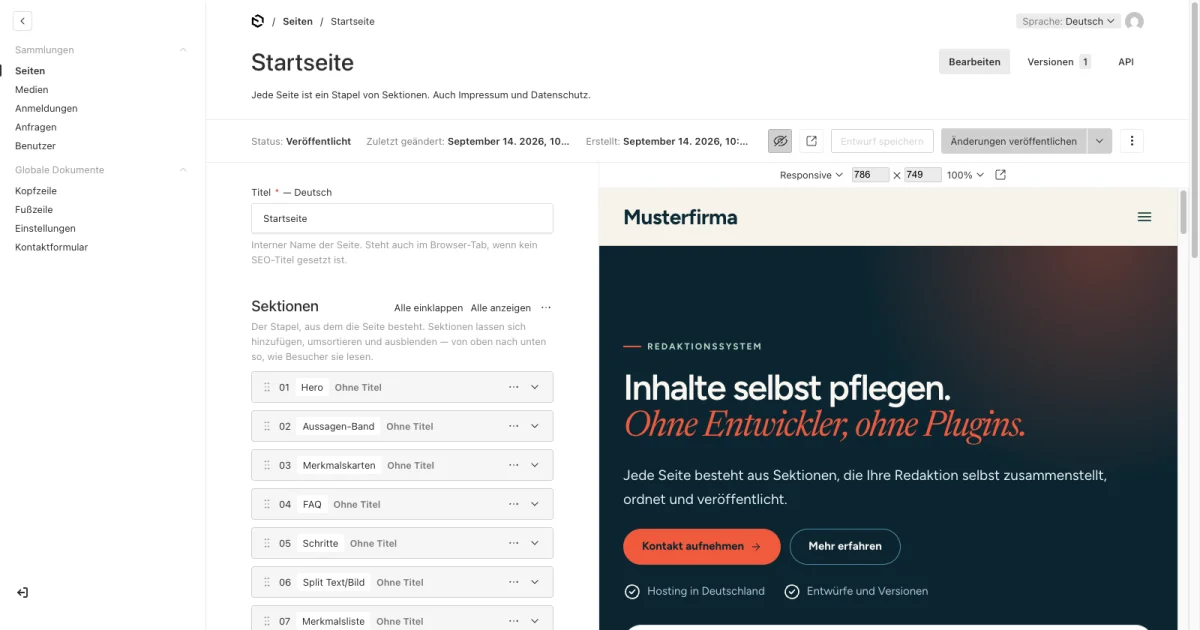
Task: Open Medien in the sidebar
Action: coord(31,90)
